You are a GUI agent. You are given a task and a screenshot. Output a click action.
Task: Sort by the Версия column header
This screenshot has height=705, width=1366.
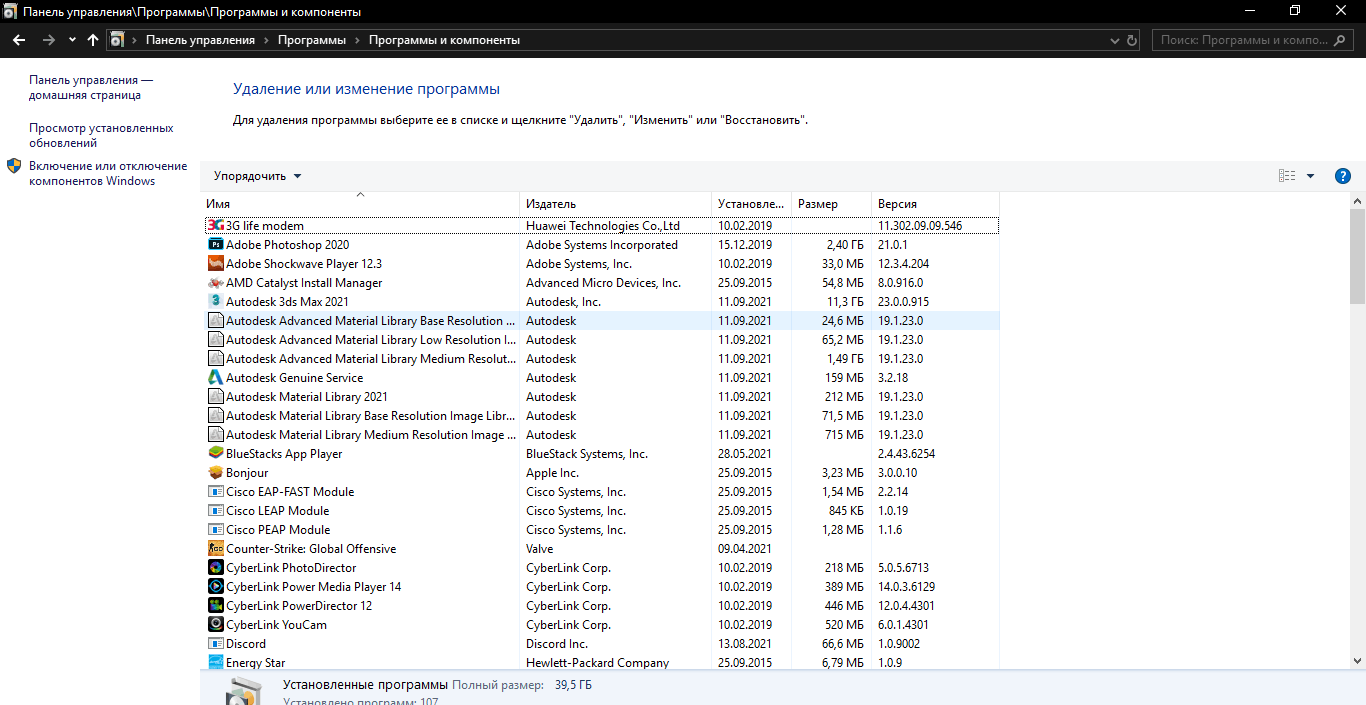pos(935,204)
